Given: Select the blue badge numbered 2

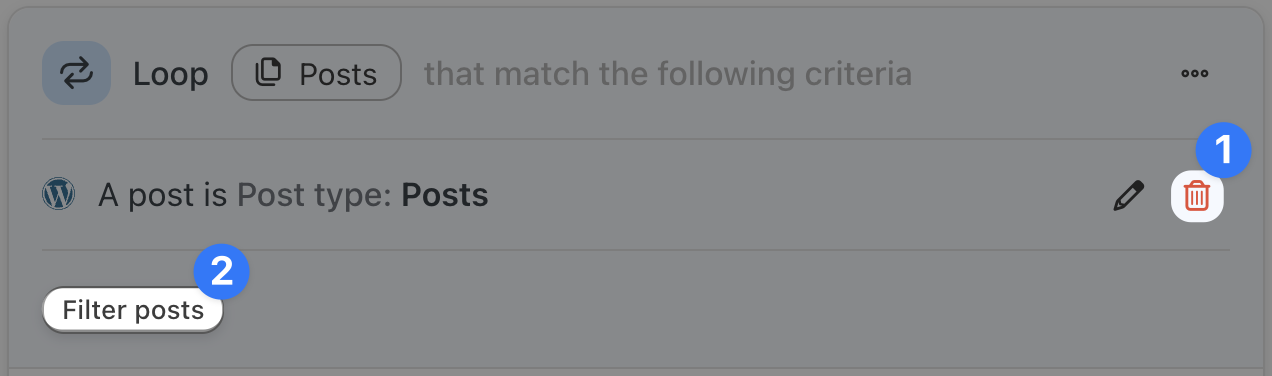Looking at the screenshot, I should [x=222, y=272].
